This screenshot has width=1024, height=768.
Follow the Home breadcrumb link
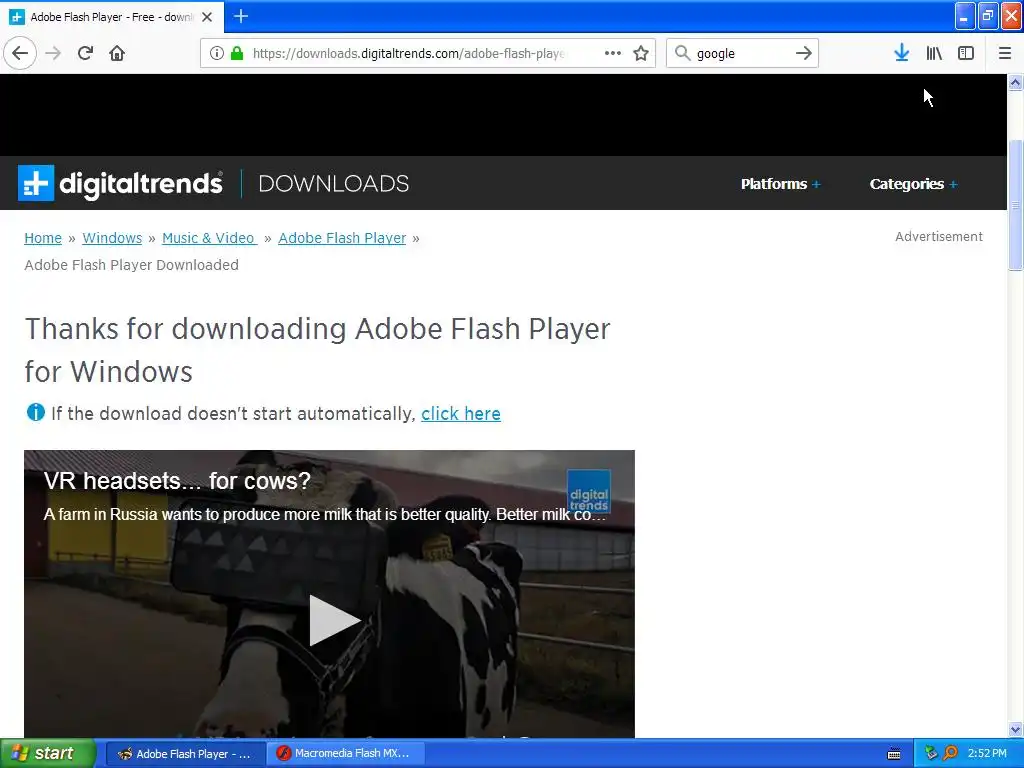(x=43, y=238)
